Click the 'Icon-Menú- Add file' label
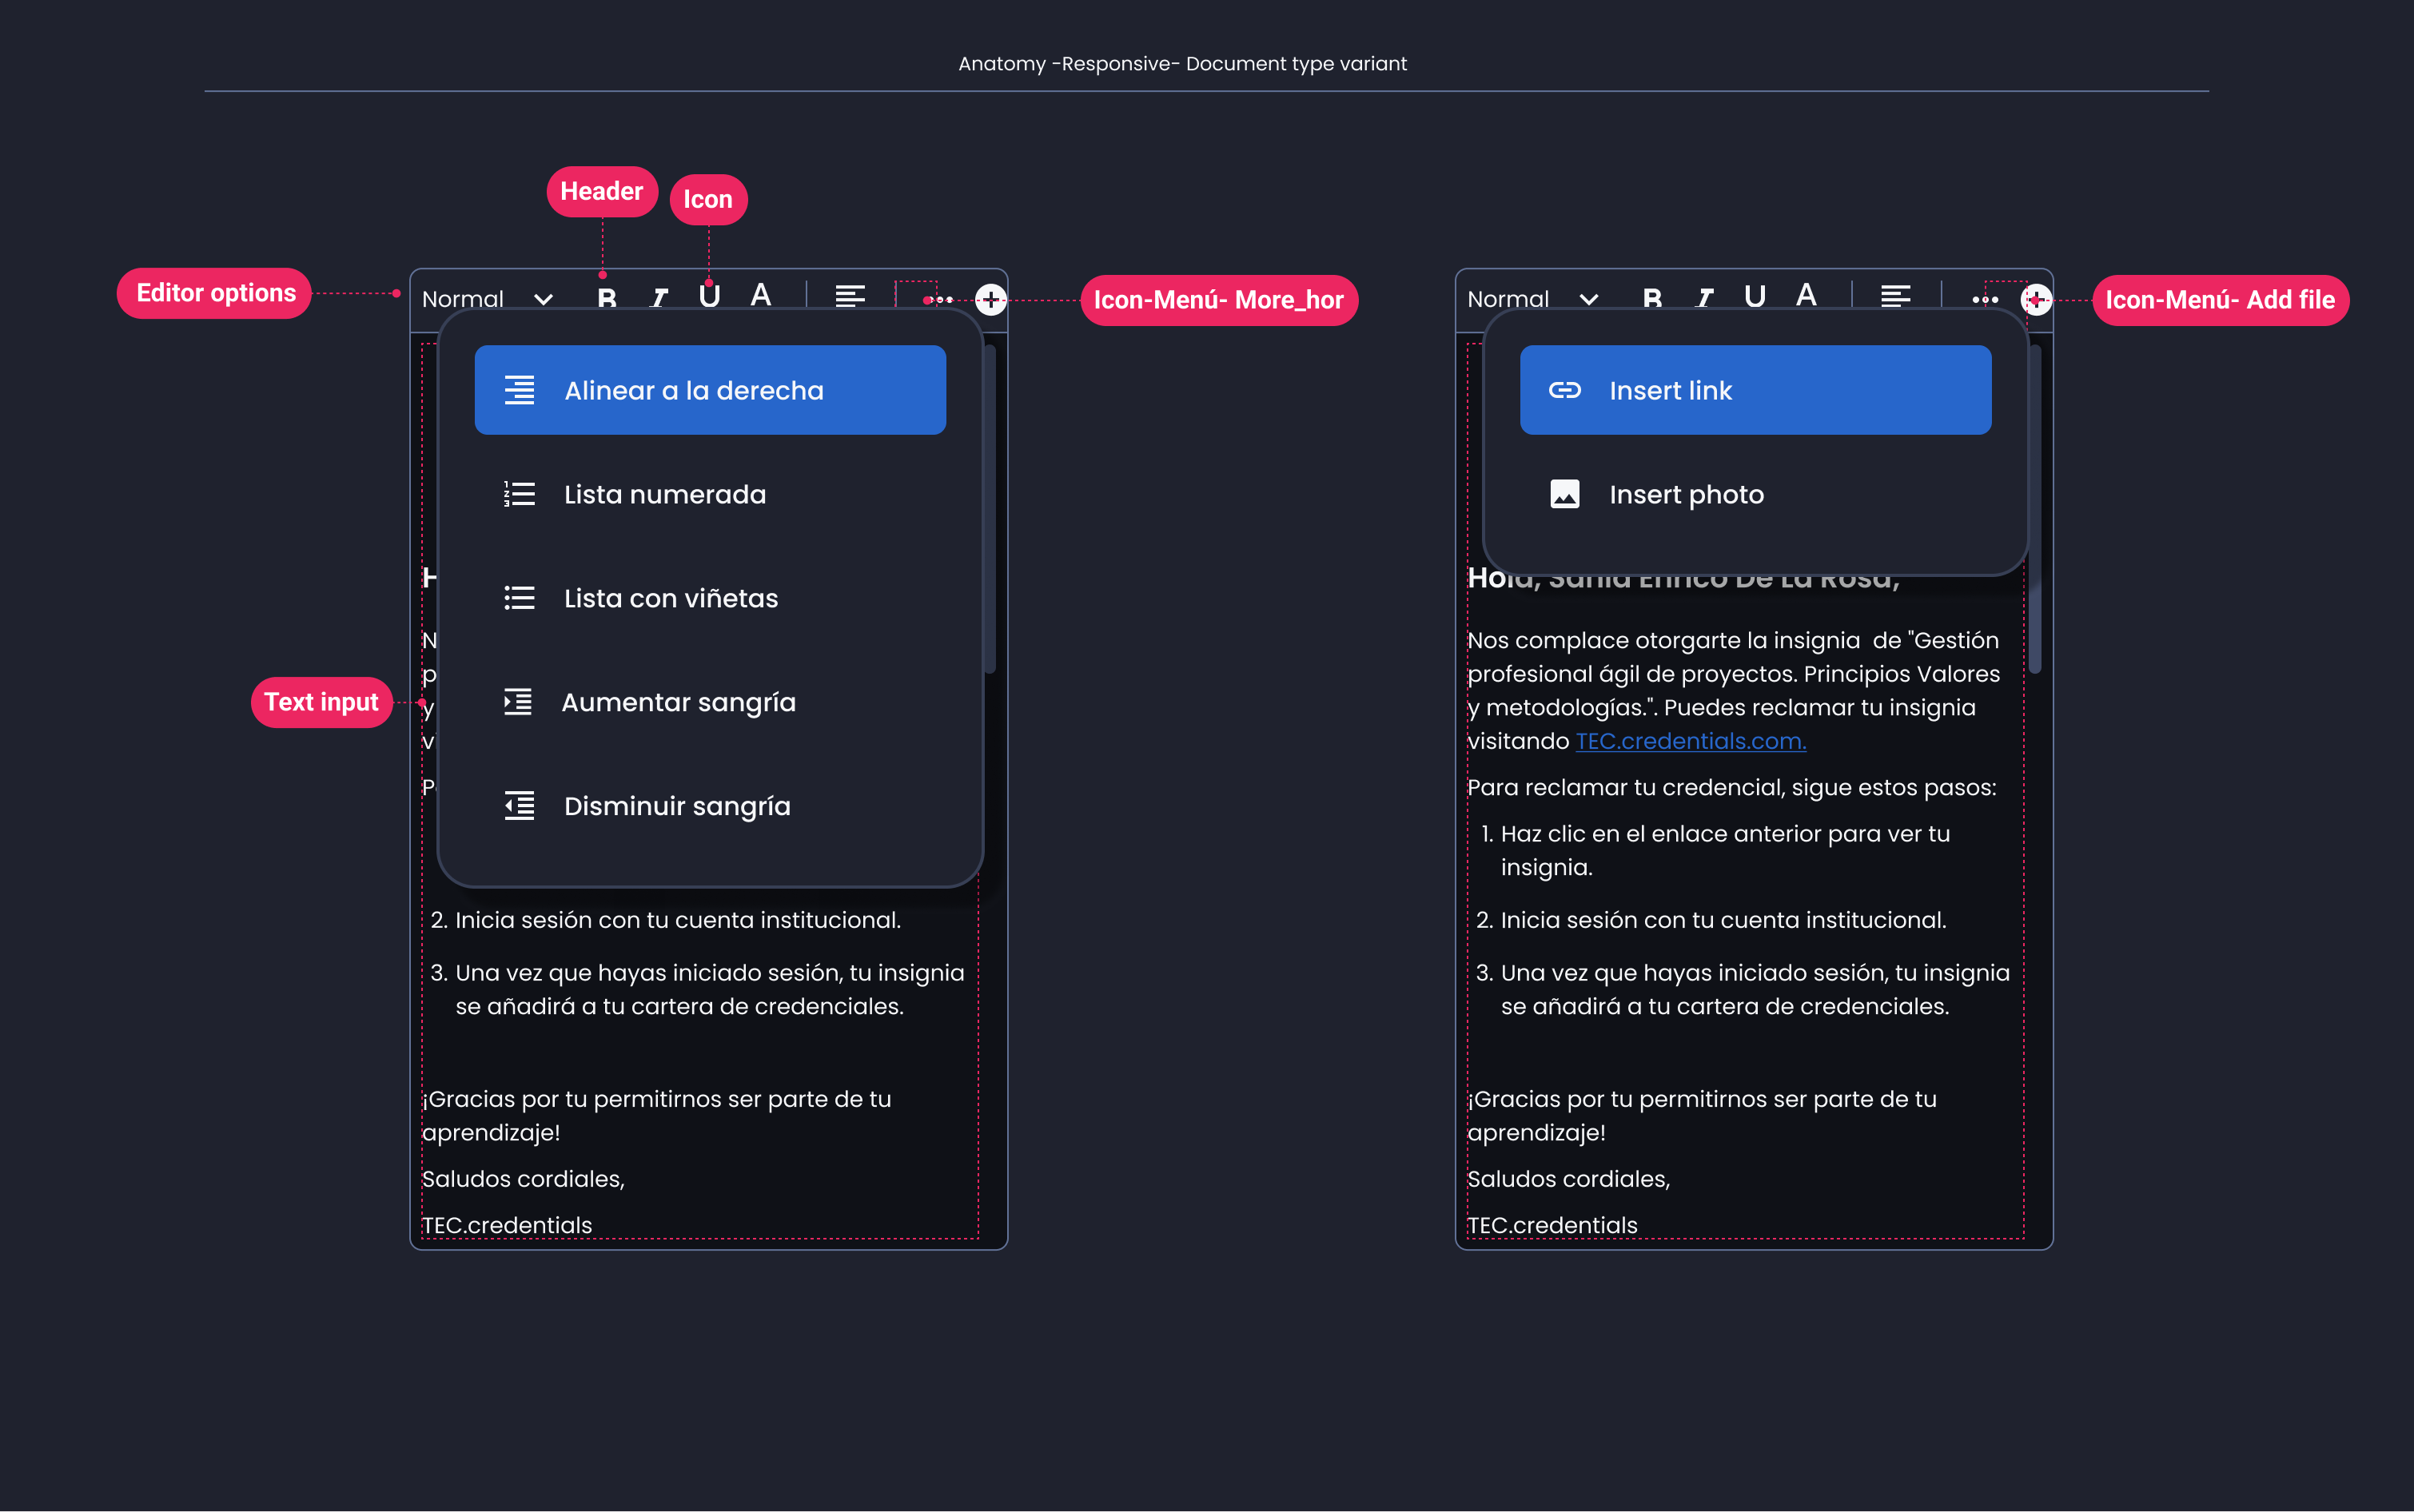Screen dimensions: 2414x1512 (2220, 300)
